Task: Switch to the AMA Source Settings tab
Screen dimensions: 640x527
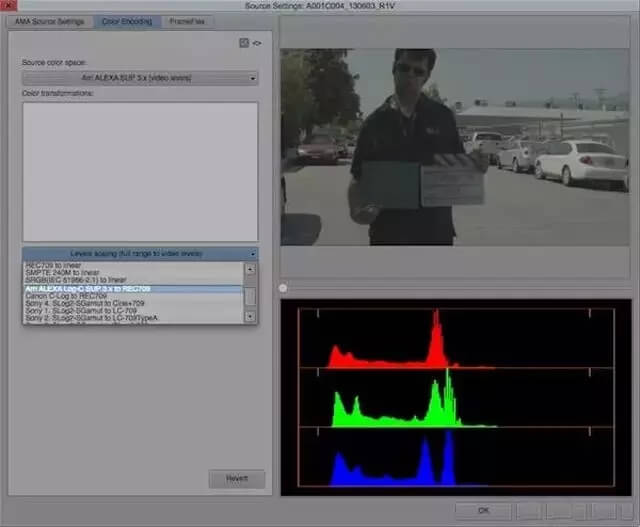Action: pos(49,21)
